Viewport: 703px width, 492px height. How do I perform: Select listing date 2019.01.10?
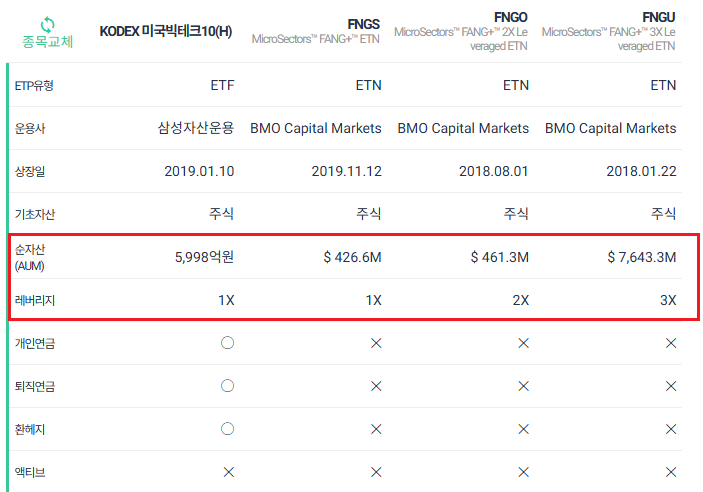[x=199, y=171]
